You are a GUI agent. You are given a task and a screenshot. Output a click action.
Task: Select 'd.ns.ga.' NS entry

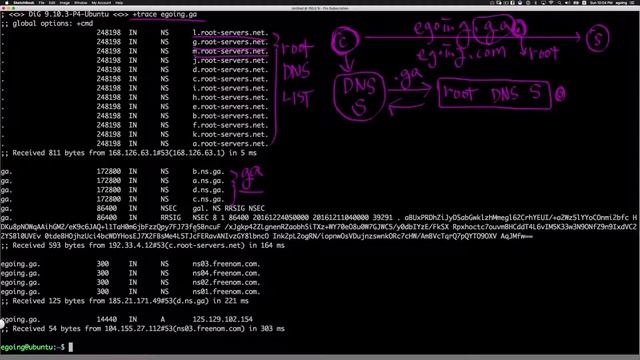pyautogui.click(x=208, y=190)
